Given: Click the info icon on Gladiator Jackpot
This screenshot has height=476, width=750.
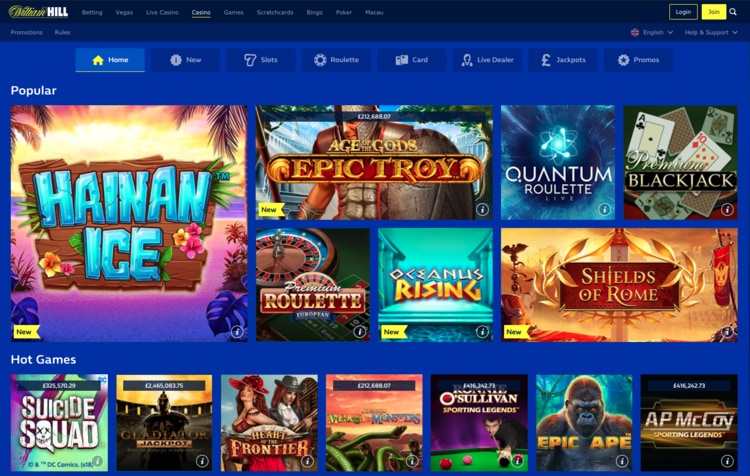Looking at the screenshot, I should tap(202, 461).
